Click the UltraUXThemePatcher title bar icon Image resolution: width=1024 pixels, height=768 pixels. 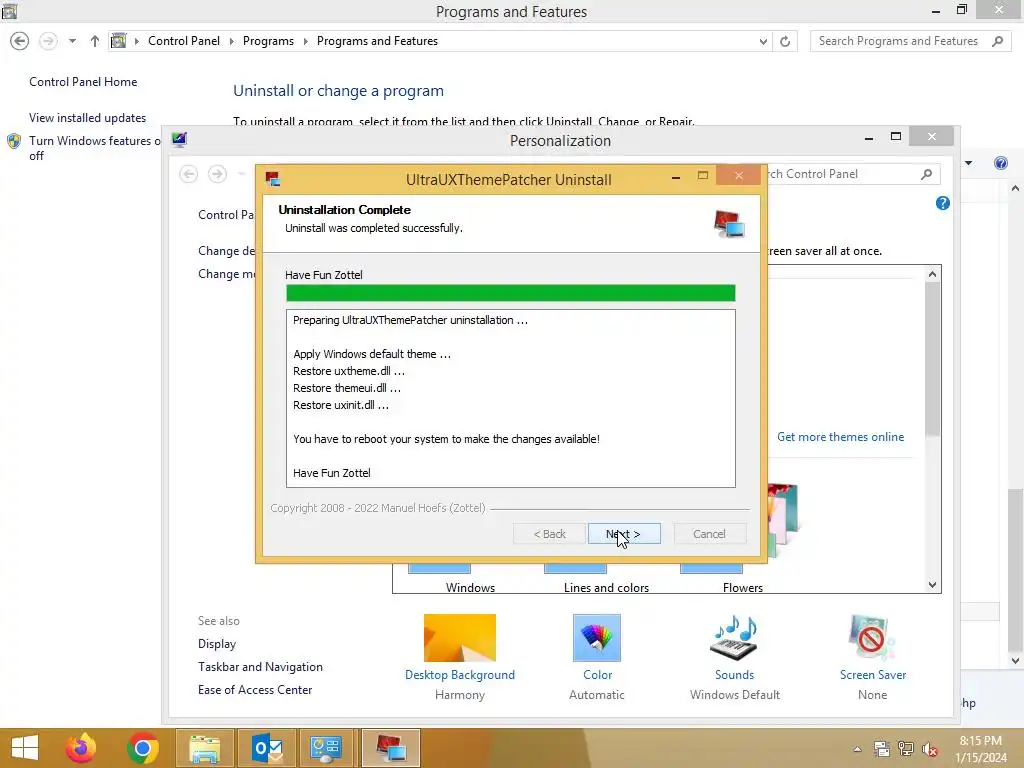point(272,179)
